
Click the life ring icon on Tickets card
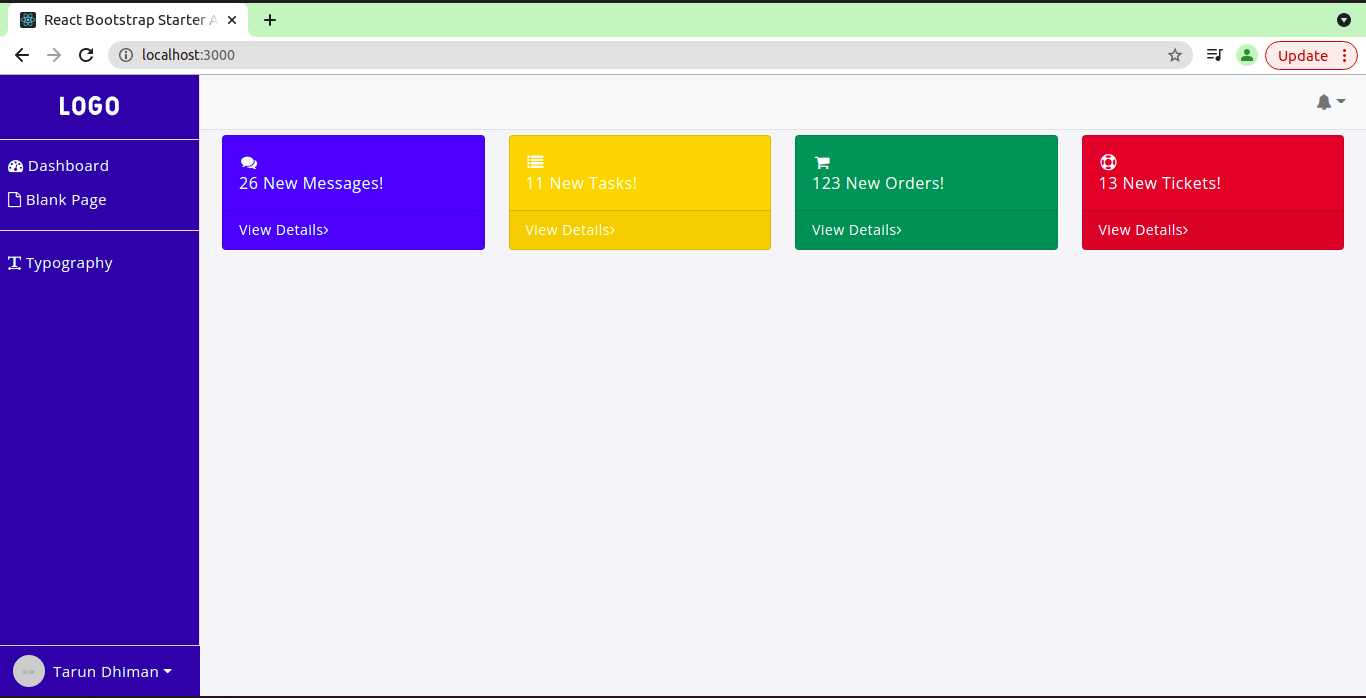click(x=1108, y=162)
